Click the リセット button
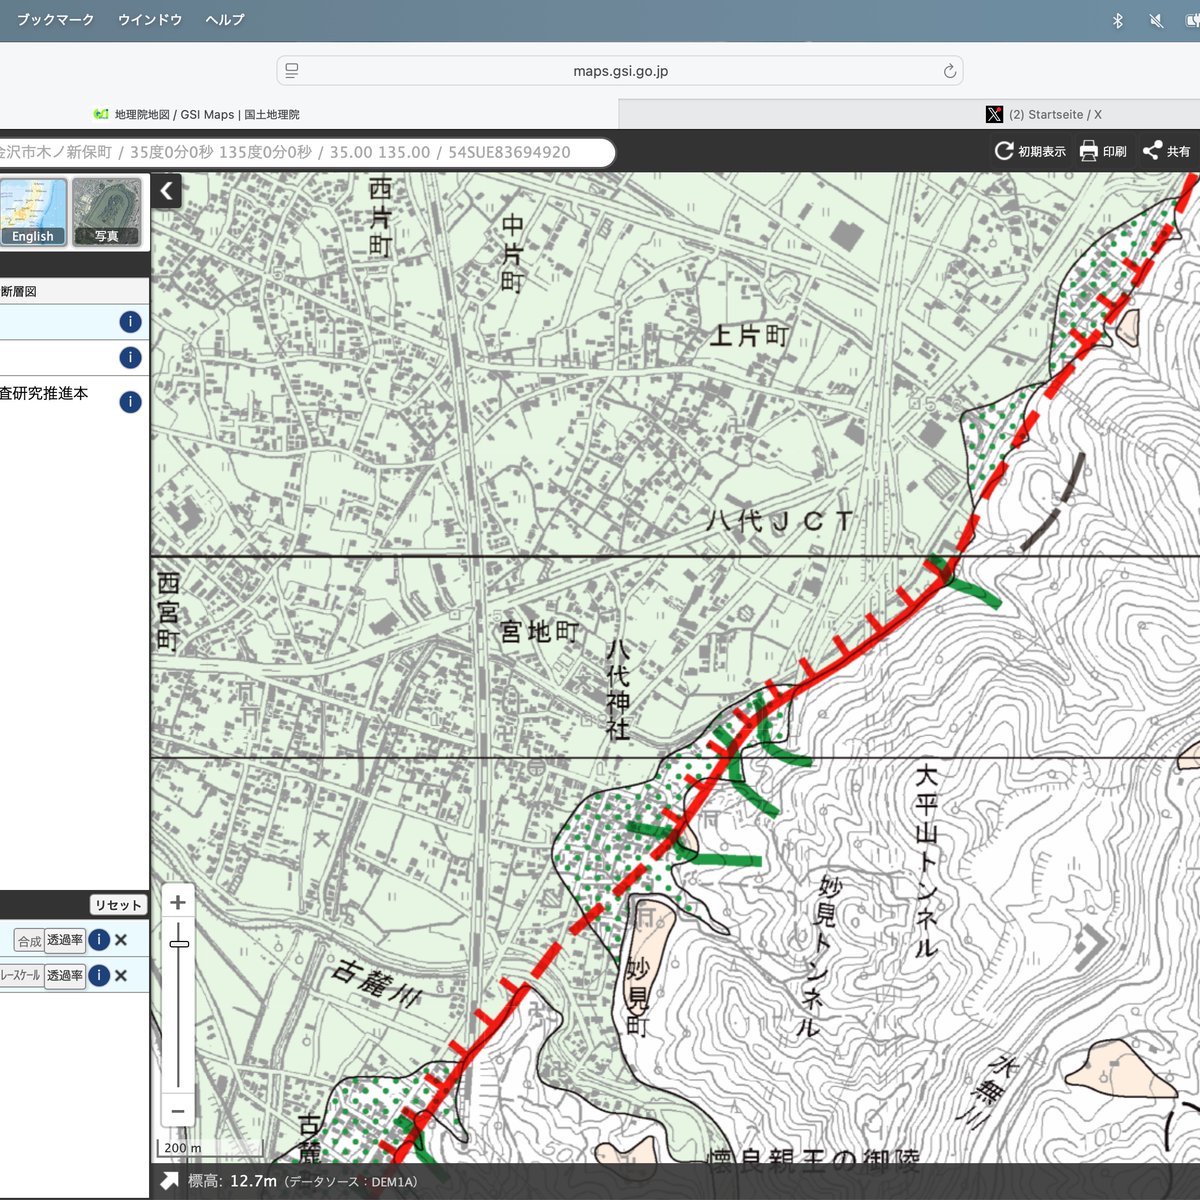Screen dimensions: 1200x1200 point(118,905)
